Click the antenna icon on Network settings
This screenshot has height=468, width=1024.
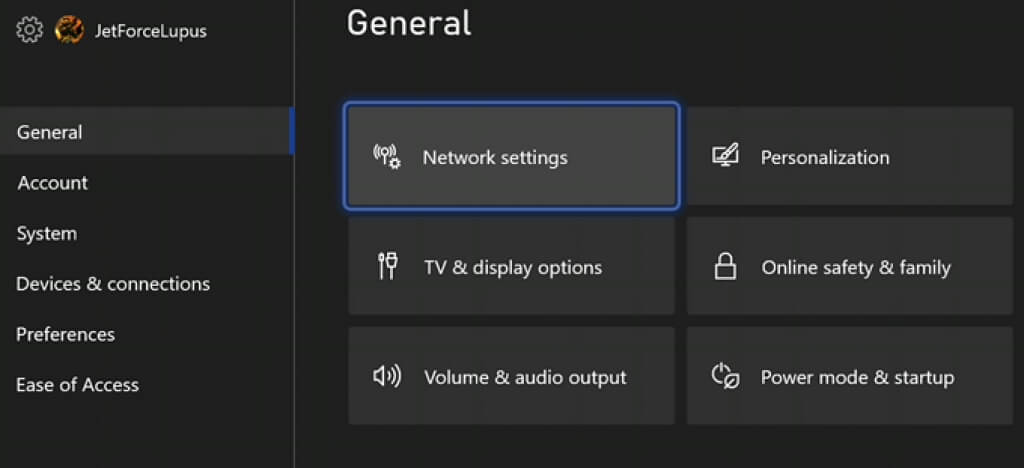tap(387, 156)
